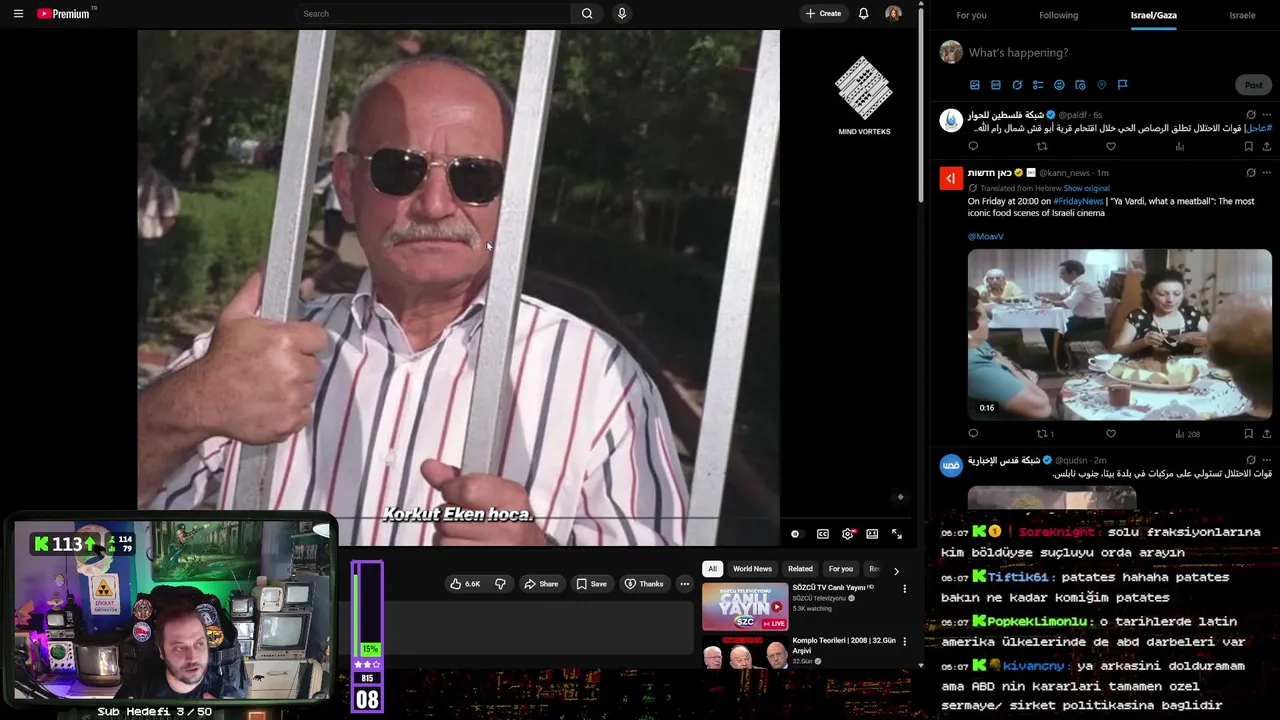
Task: Open more actions ellipsis under video
Action: click(x=684, y=584)
